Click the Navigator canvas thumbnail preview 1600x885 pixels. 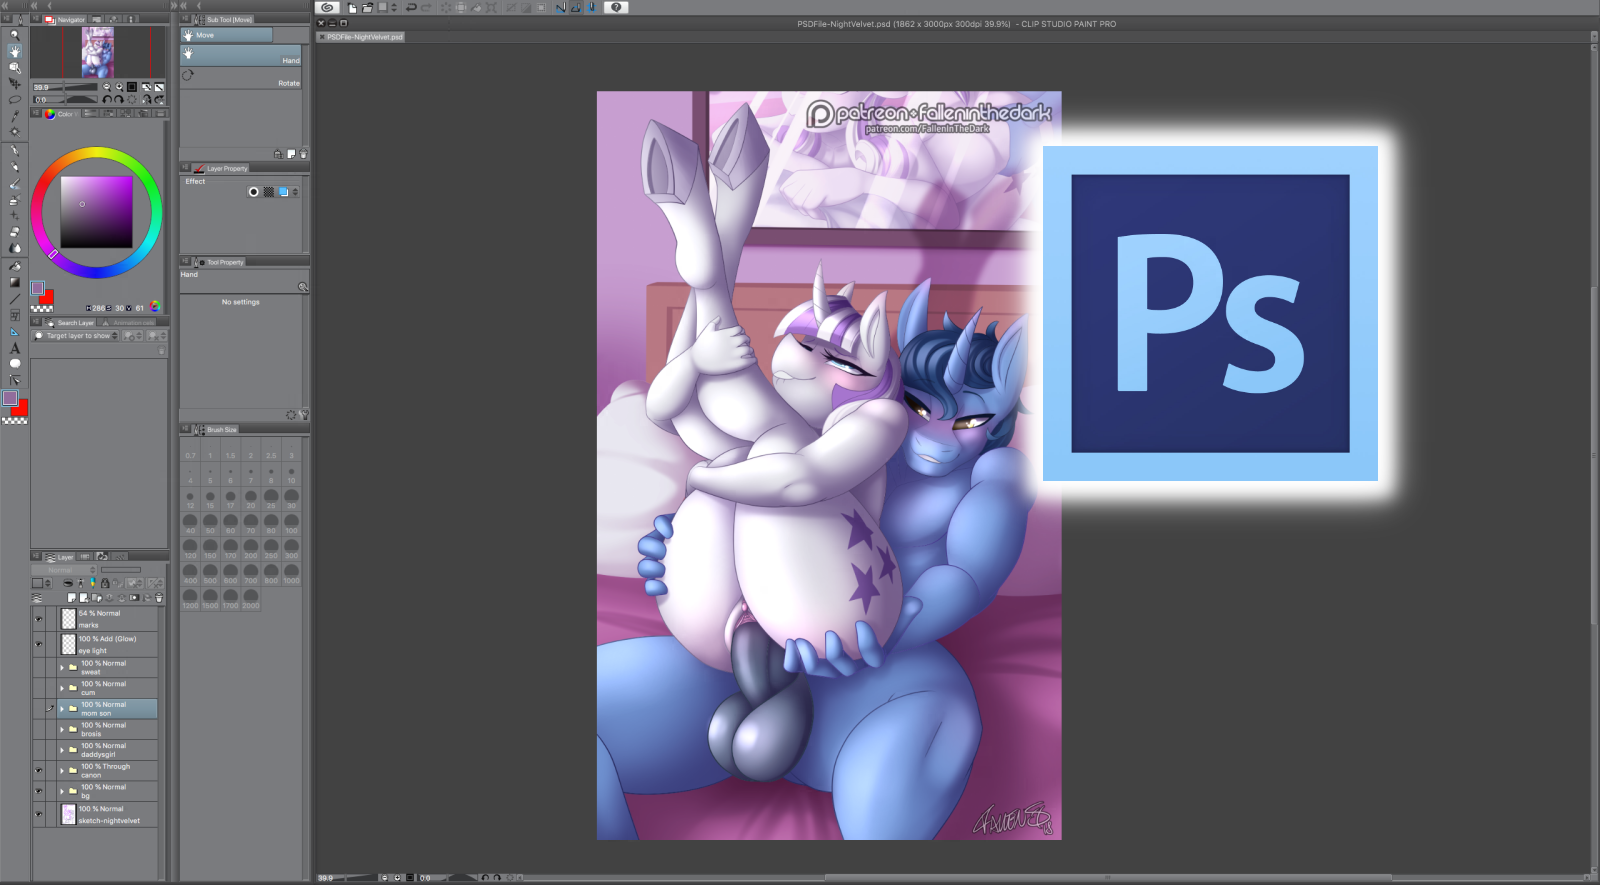click(97, 52)
